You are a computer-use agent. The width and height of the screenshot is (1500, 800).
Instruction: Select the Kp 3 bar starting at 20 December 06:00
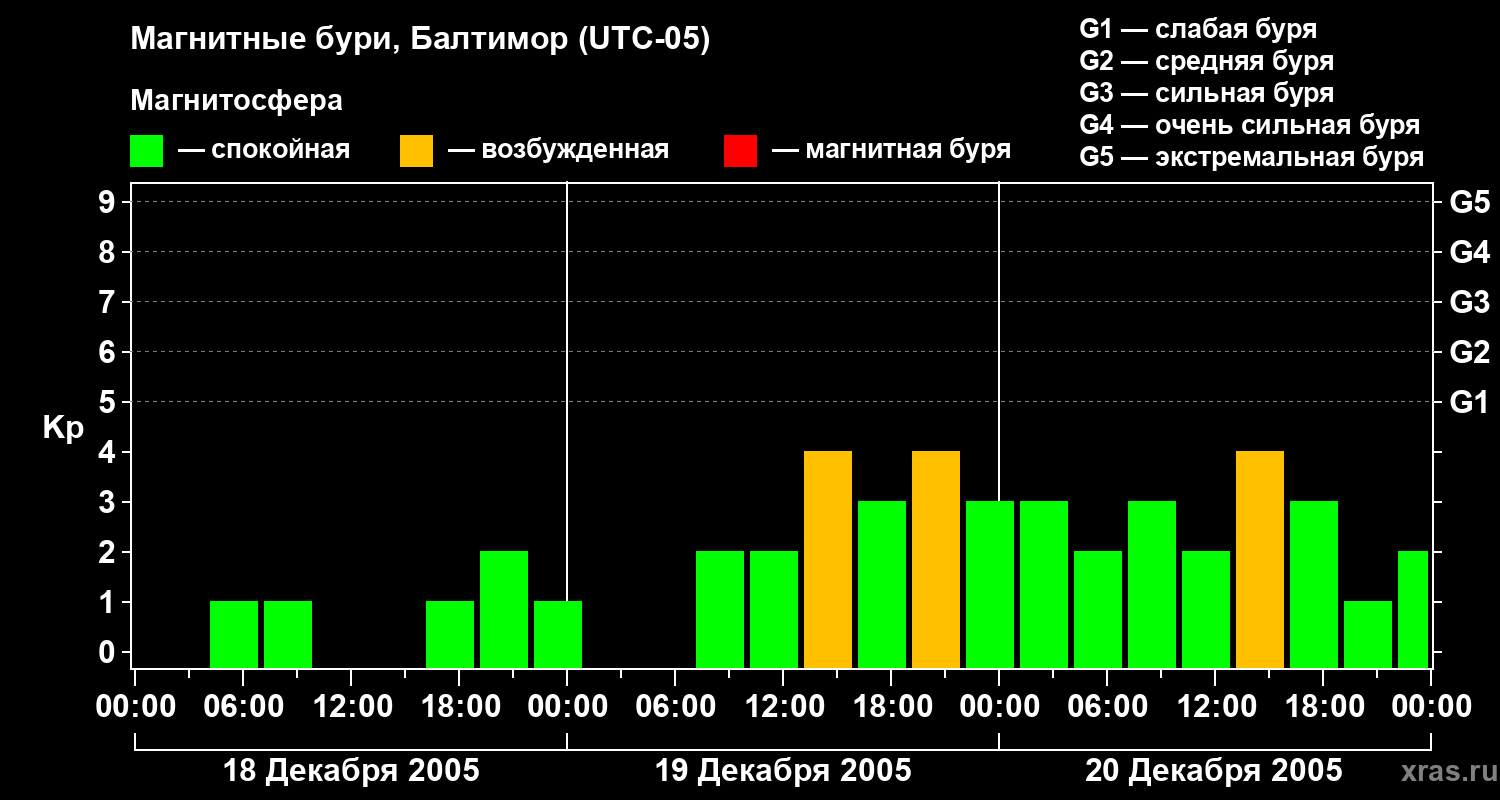[1152, 584]
